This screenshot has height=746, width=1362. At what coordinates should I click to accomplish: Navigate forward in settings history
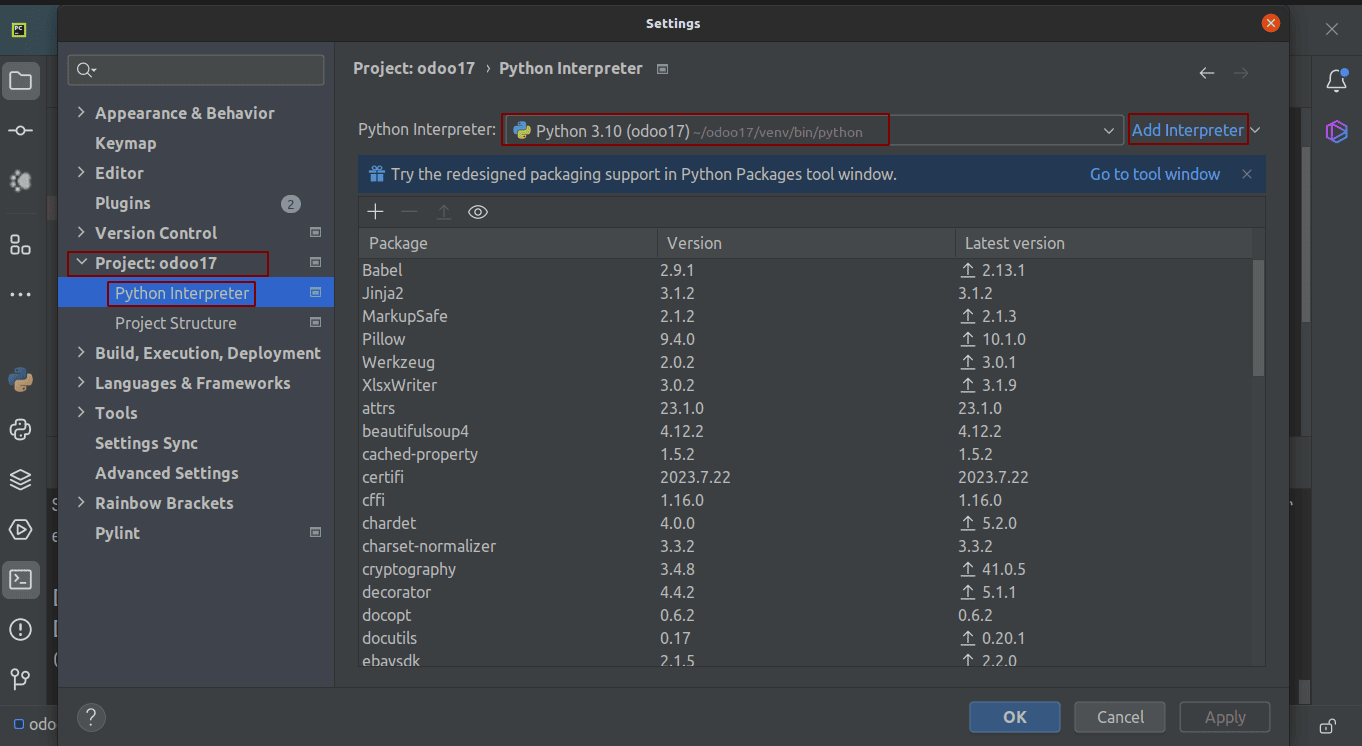1241,73
